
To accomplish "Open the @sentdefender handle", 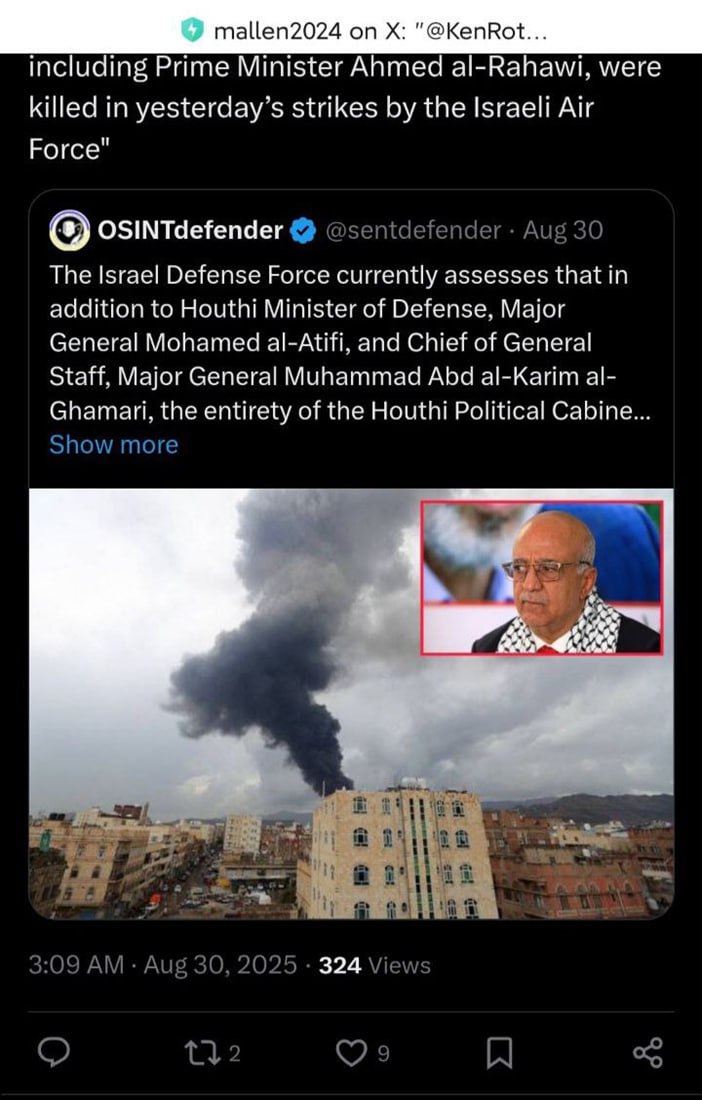I will click(x=413, y=231).
